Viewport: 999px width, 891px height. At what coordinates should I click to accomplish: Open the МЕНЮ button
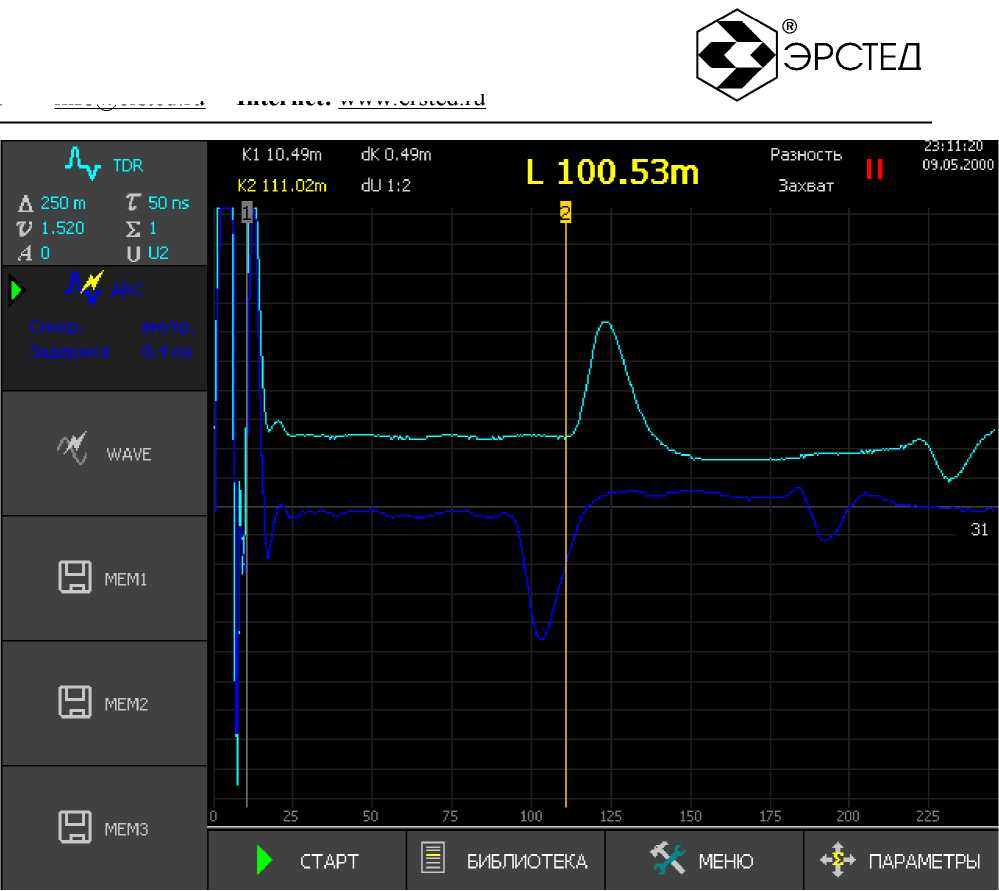tap(704, 860)
